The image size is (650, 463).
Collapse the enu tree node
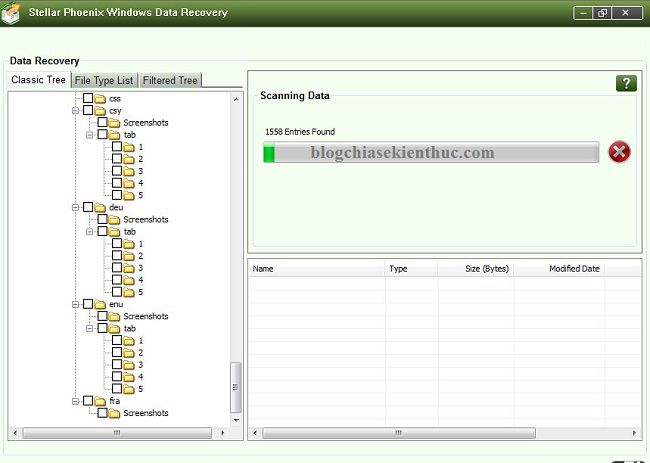coord(75,304)
